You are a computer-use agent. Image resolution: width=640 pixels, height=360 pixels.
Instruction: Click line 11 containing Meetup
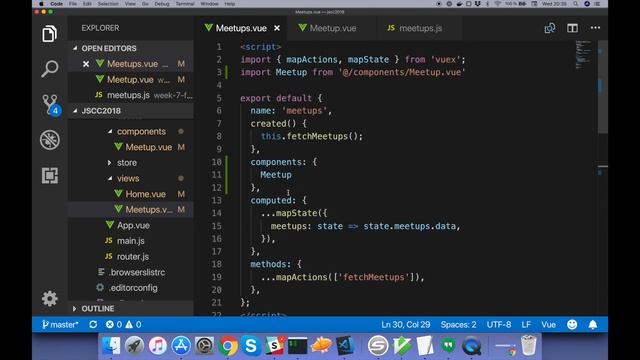point(276,175)
